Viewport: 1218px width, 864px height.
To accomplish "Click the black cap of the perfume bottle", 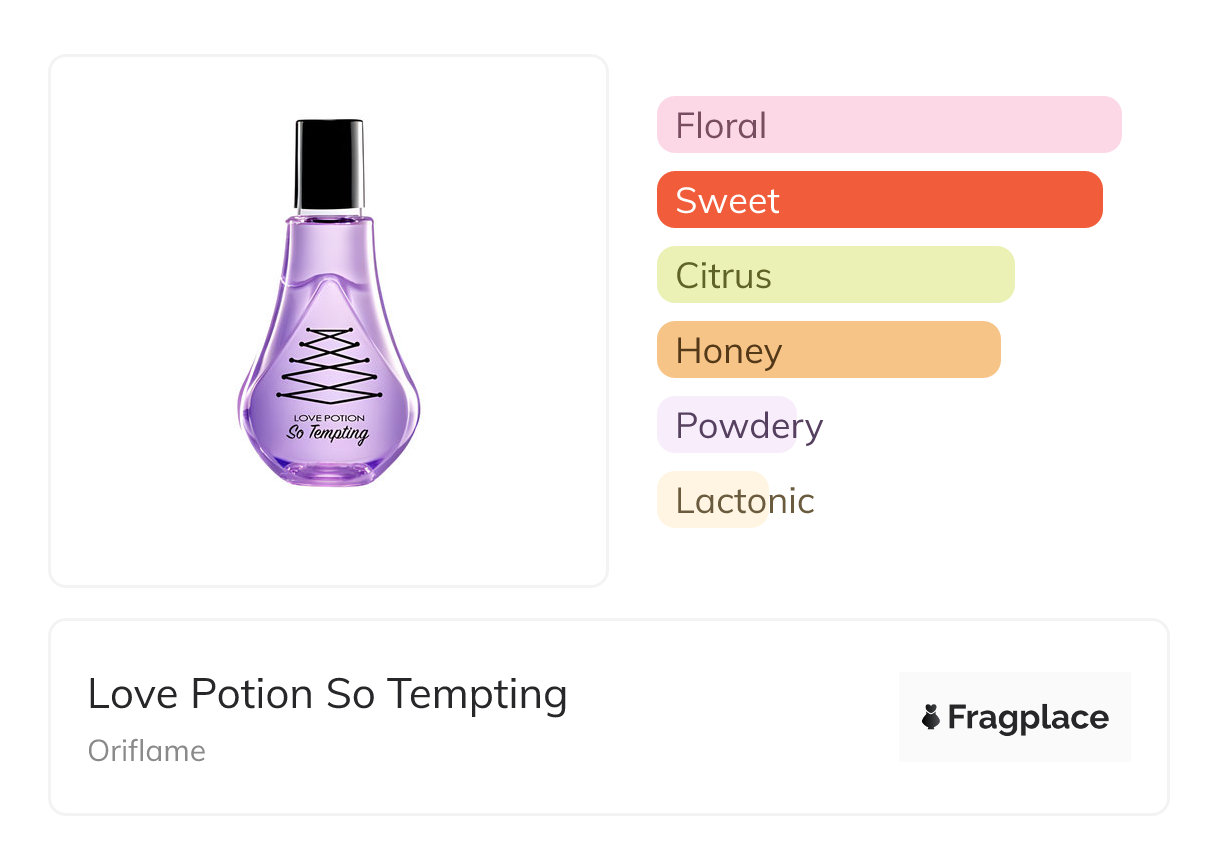I will [329, 163].
